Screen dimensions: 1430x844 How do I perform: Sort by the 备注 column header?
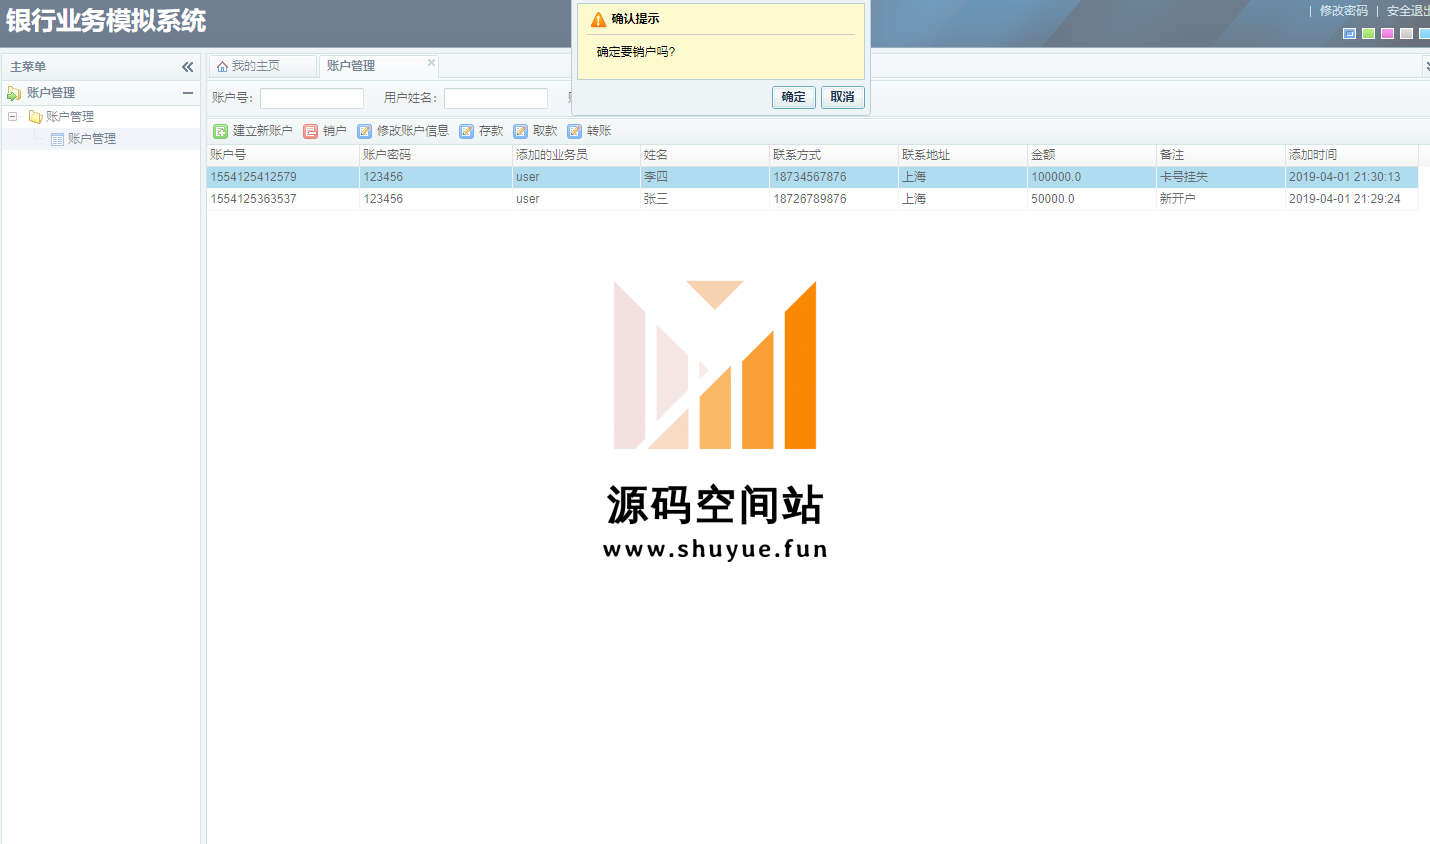pos(1221,155)
